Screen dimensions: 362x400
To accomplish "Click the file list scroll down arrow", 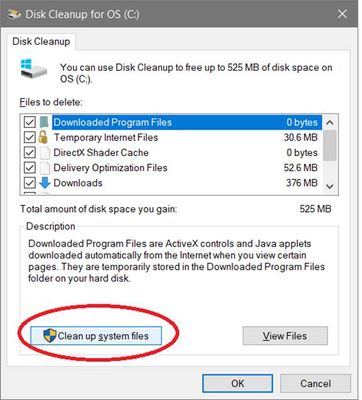I will tap(330, 186).
